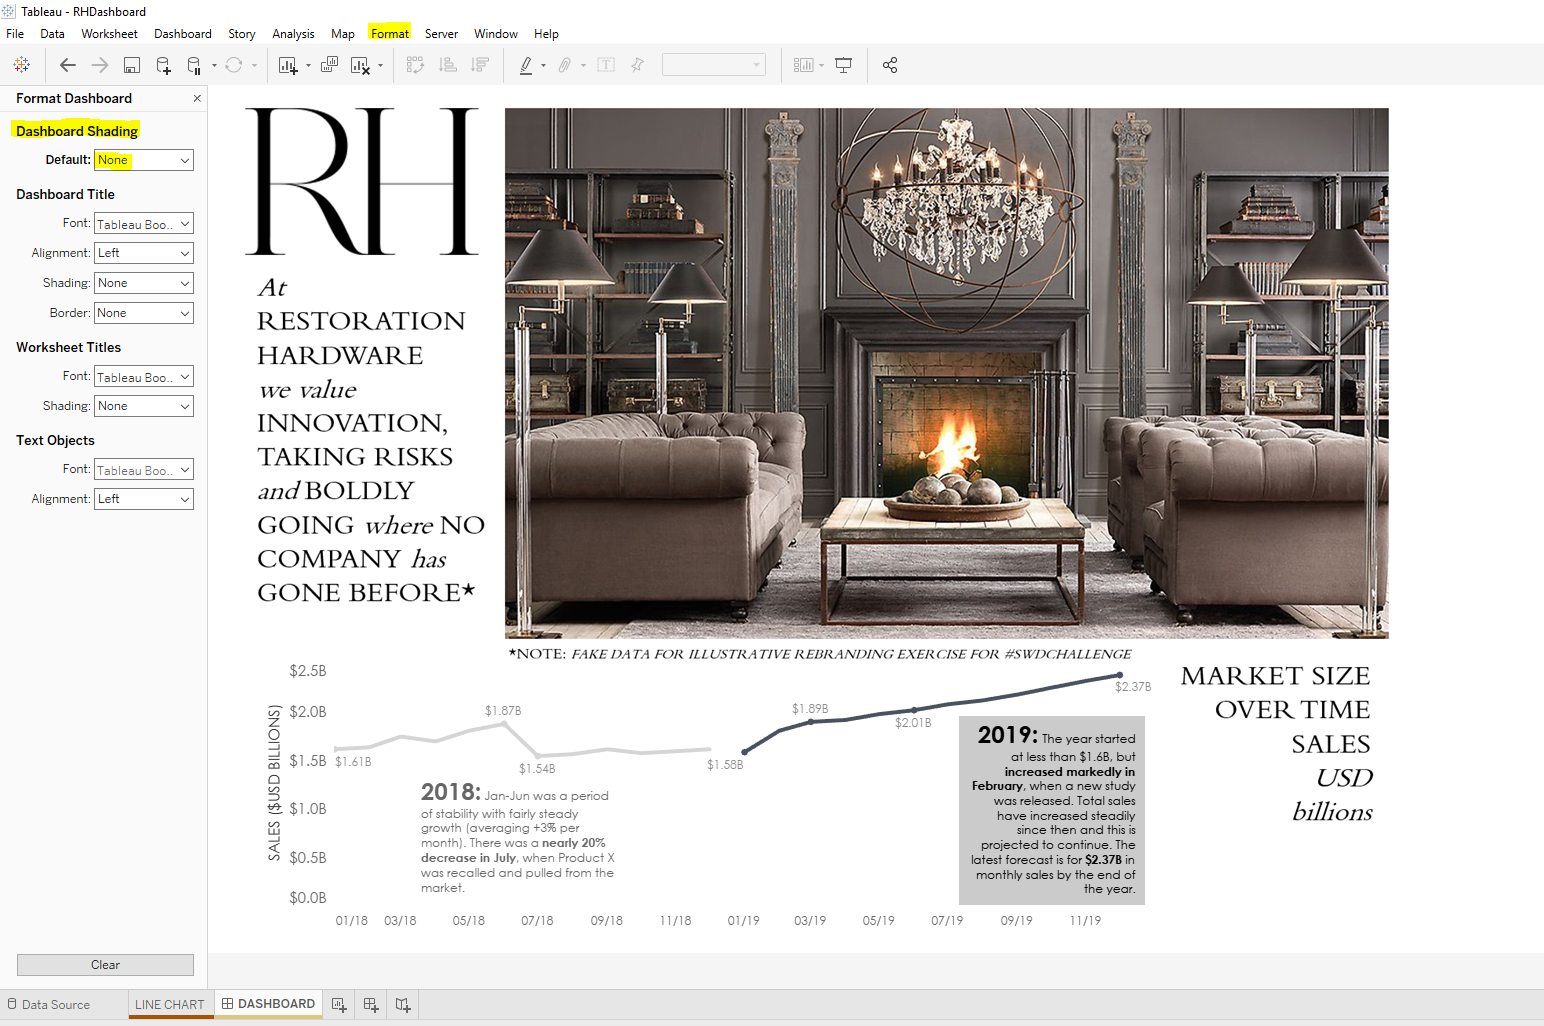Viewport: 1544px width, 1026px height.
Task: Switch to the Data Source tab
Action: coord(49,1005)
